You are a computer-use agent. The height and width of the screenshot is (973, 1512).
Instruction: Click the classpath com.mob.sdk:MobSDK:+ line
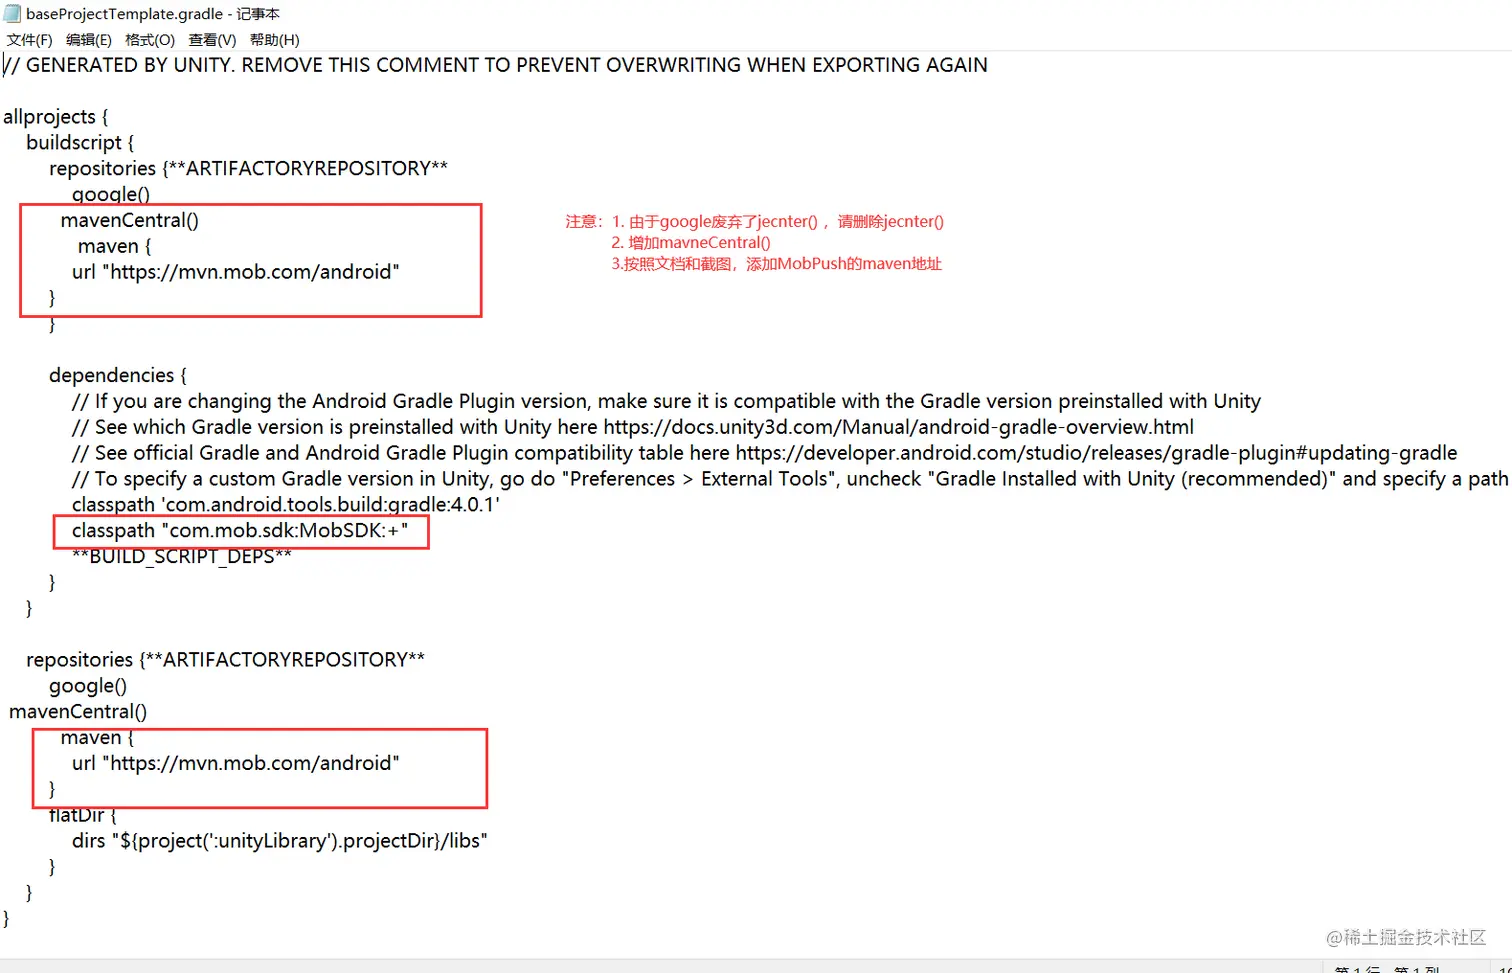(240, 531)
